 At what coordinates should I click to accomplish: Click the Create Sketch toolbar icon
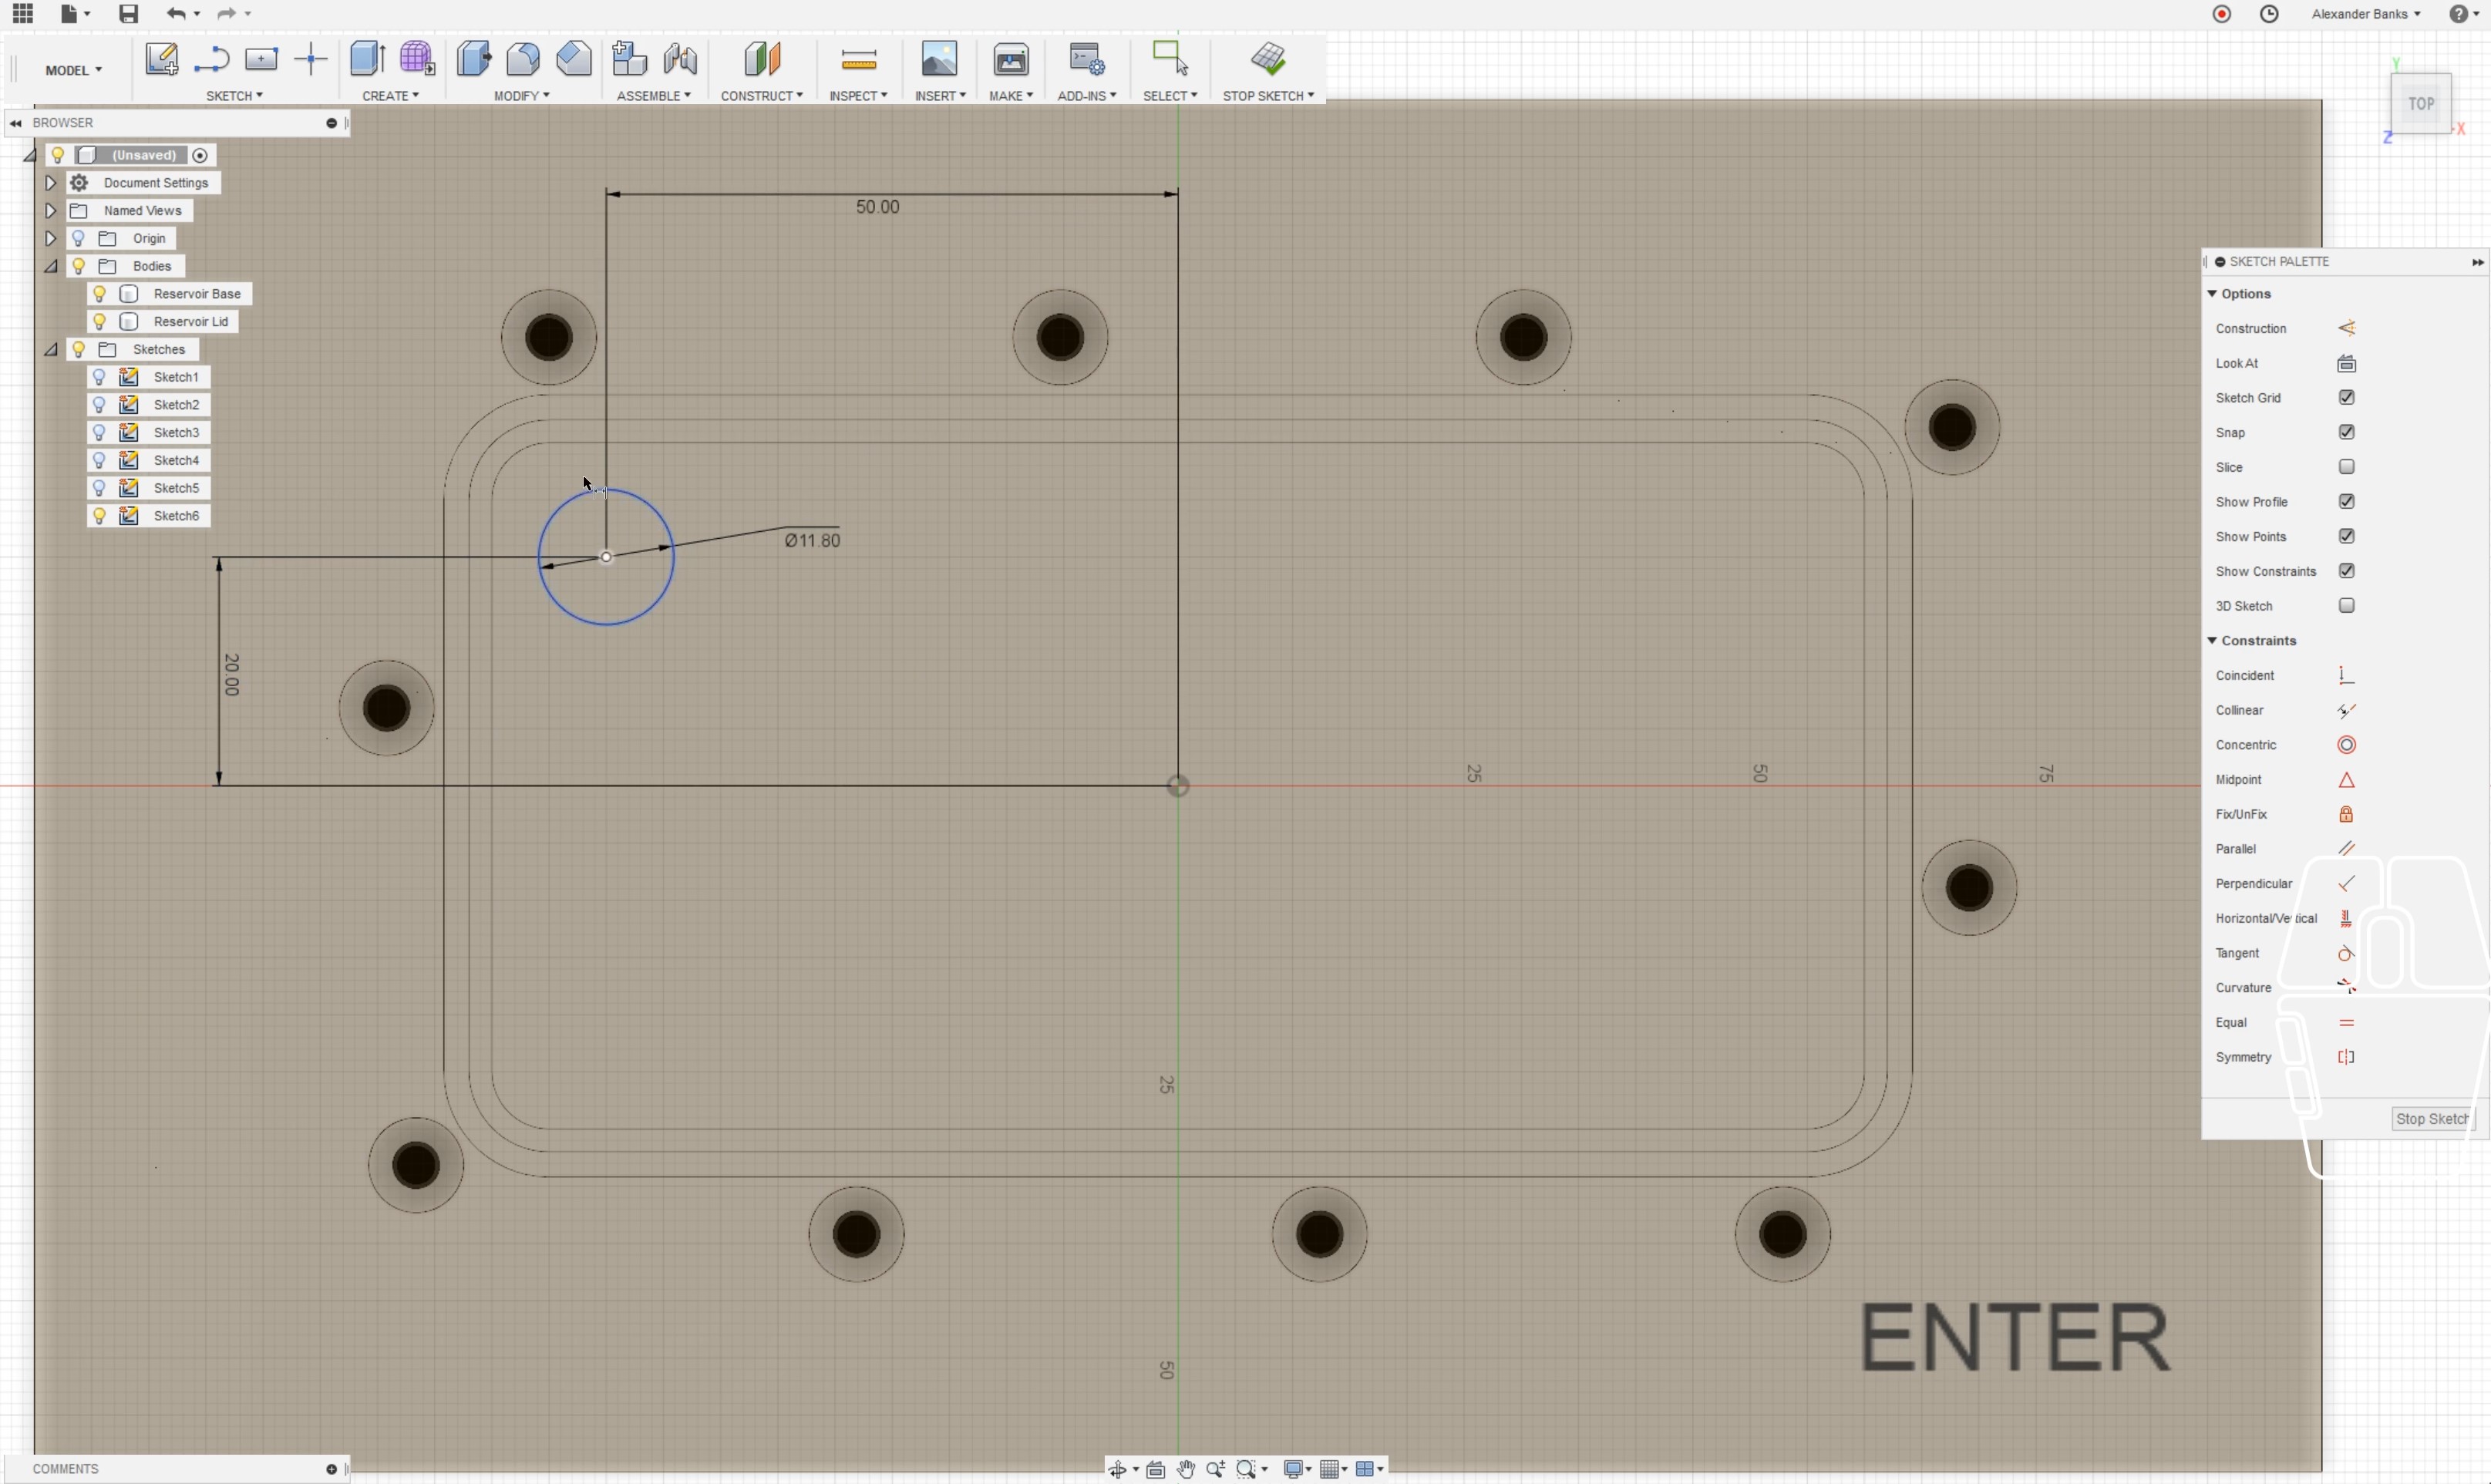point(161,59)
